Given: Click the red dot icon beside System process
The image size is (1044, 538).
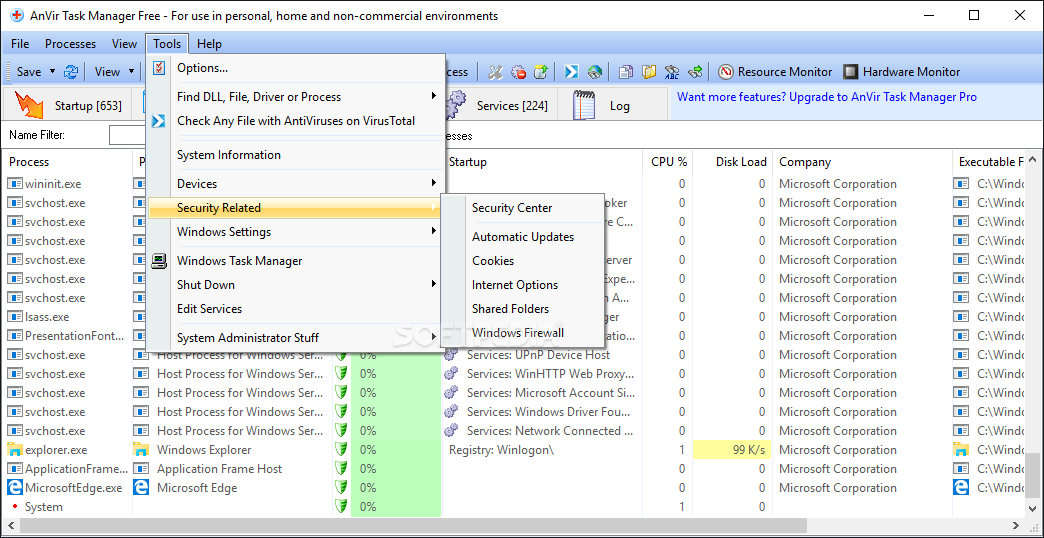Looking at the screenshot, I should coord(14,507).
